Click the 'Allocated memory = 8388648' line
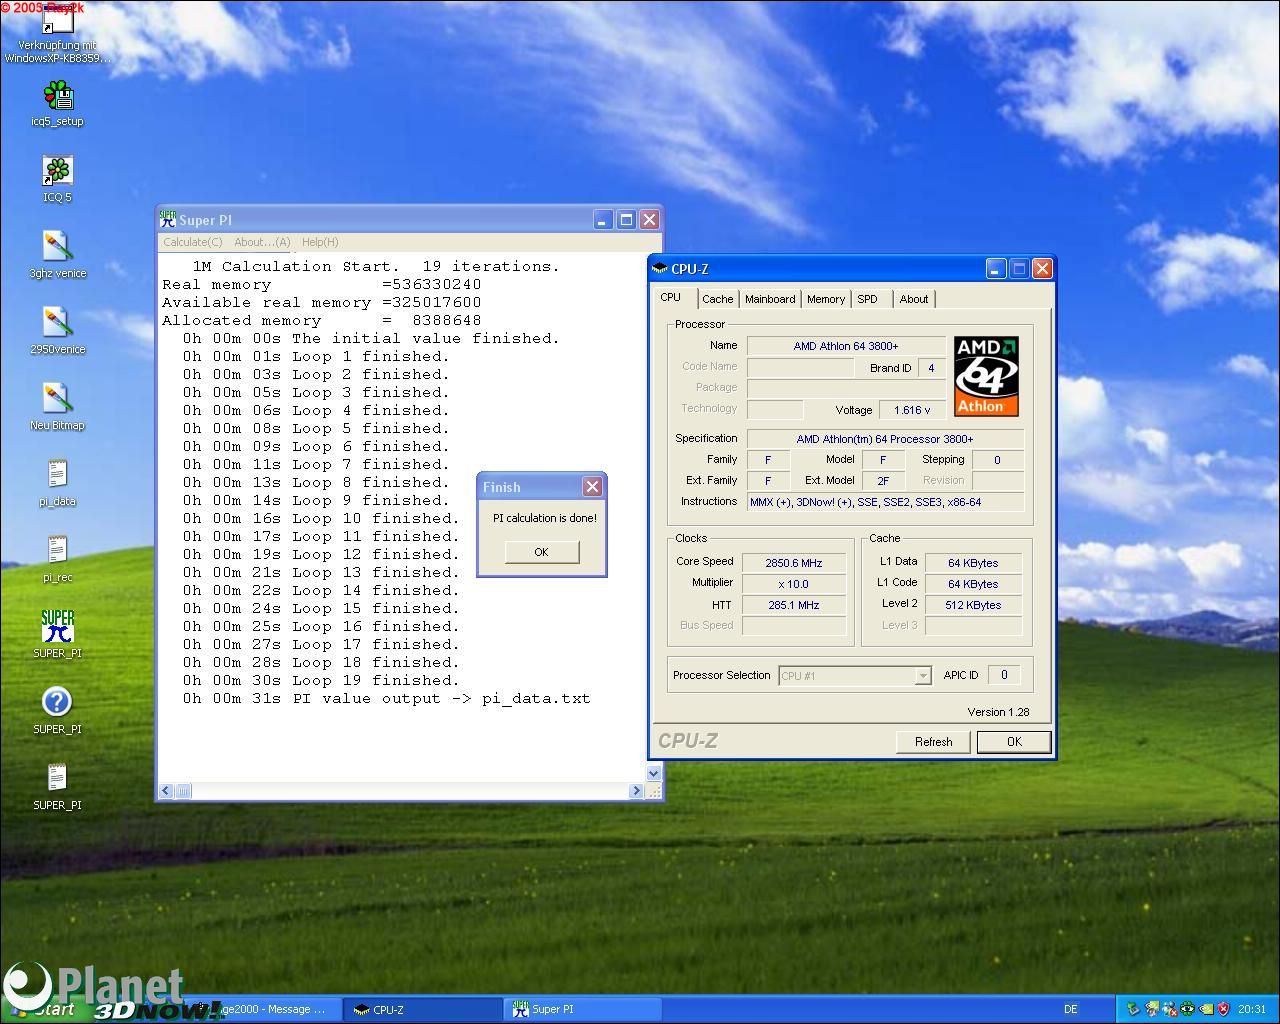1280x1024 pixels. 322,321
